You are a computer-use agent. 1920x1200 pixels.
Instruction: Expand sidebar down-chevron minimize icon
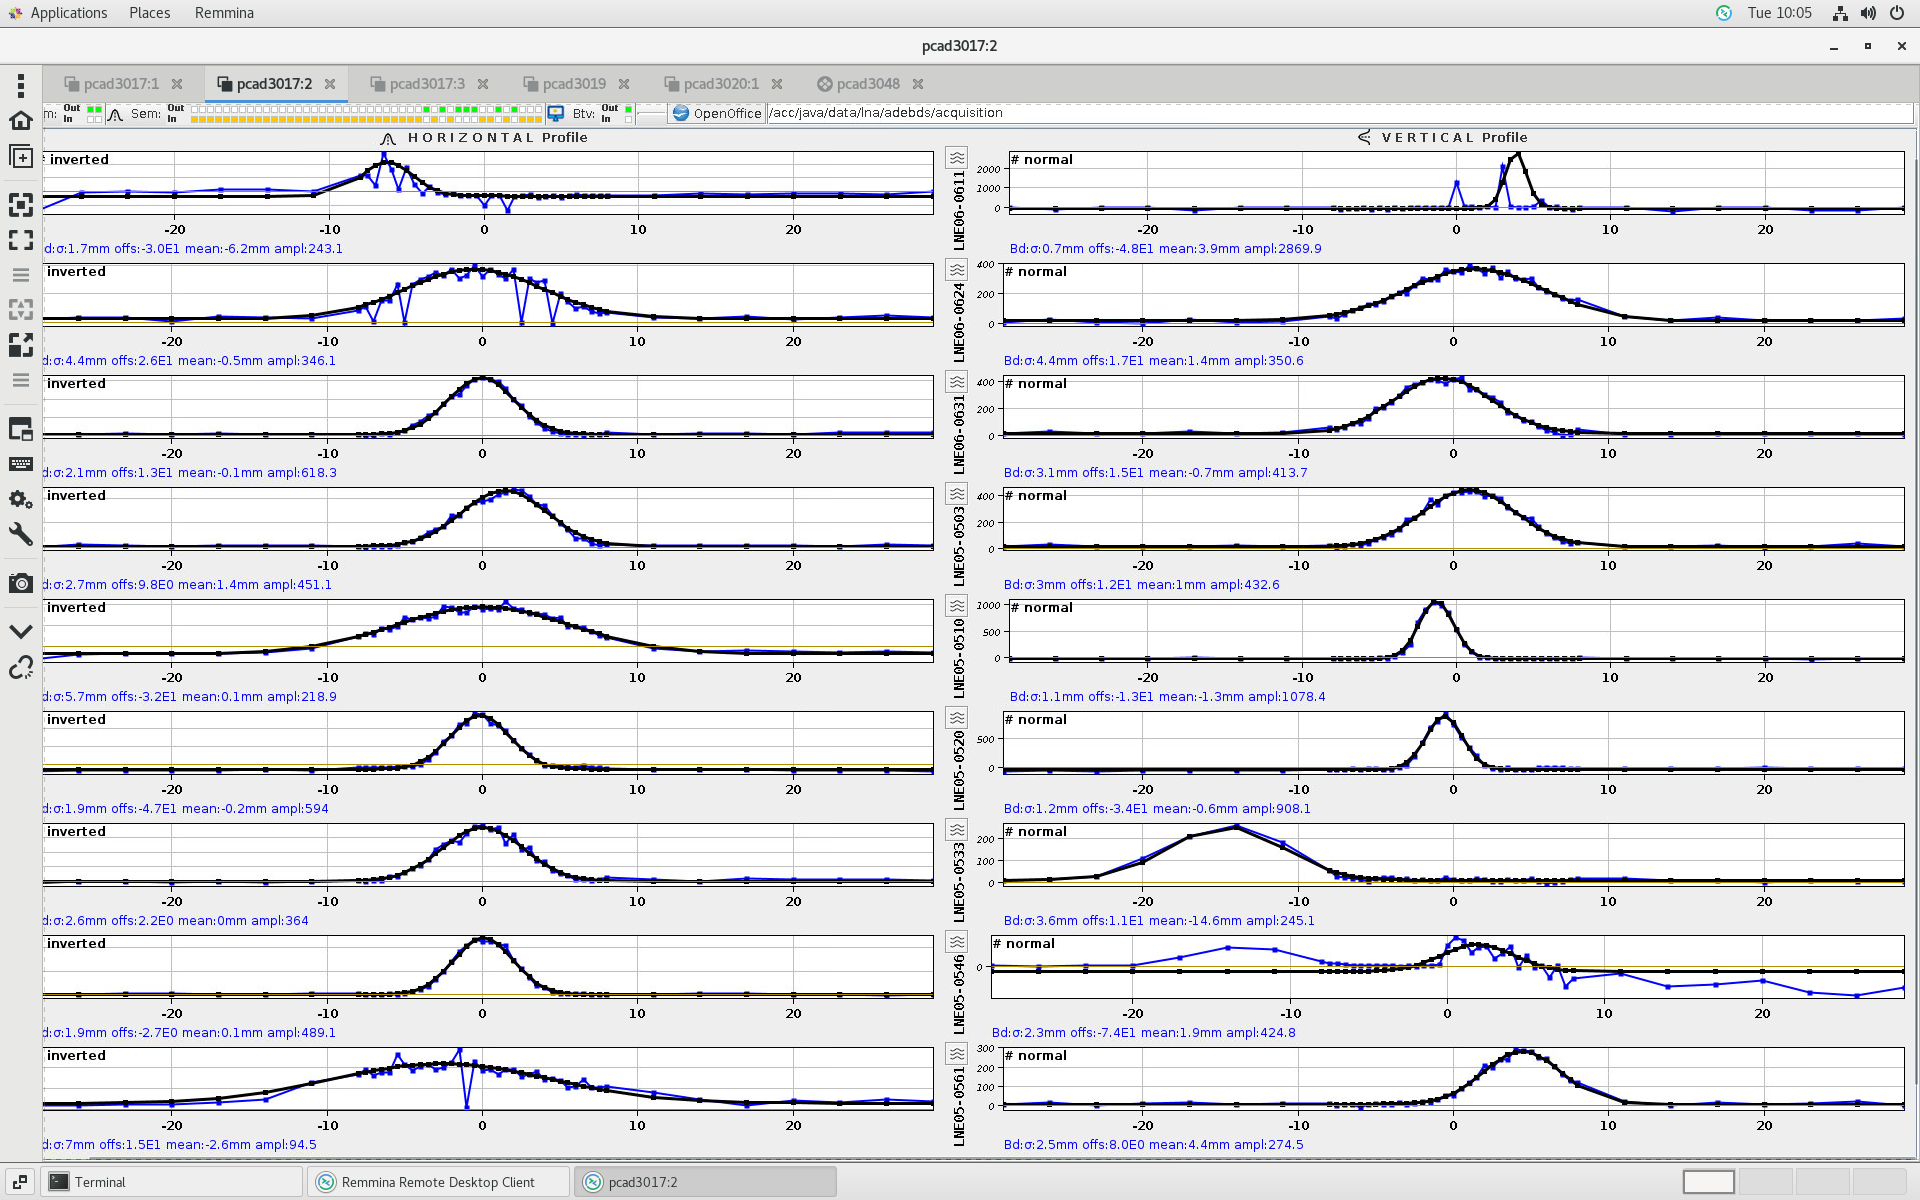pyautogui.click(x=20, y=632)
